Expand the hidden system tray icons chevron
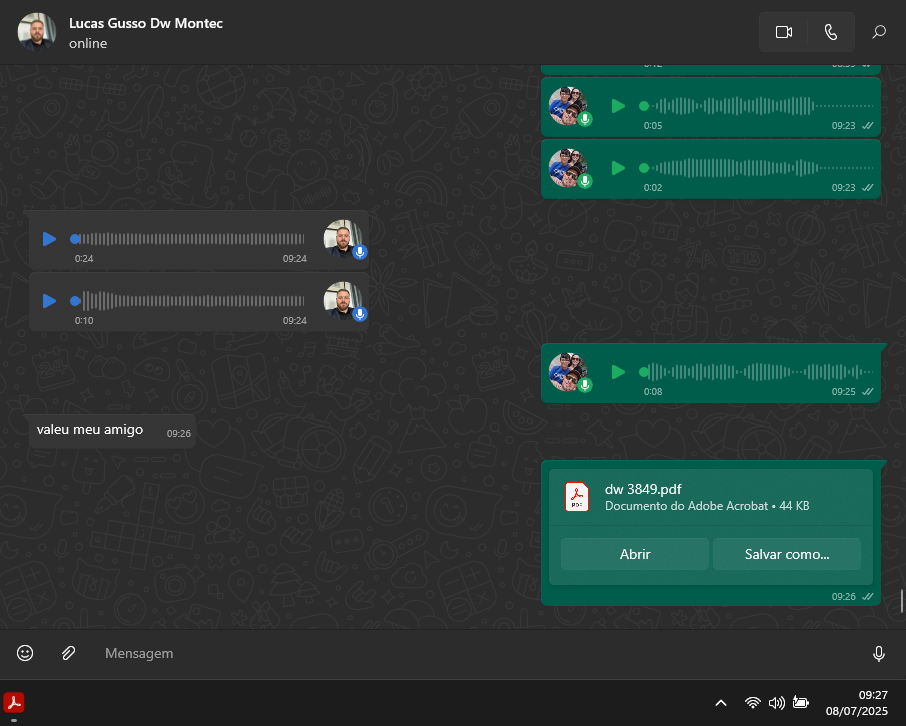The height and width of the screenshot is (726, 906). pos(720,703)
